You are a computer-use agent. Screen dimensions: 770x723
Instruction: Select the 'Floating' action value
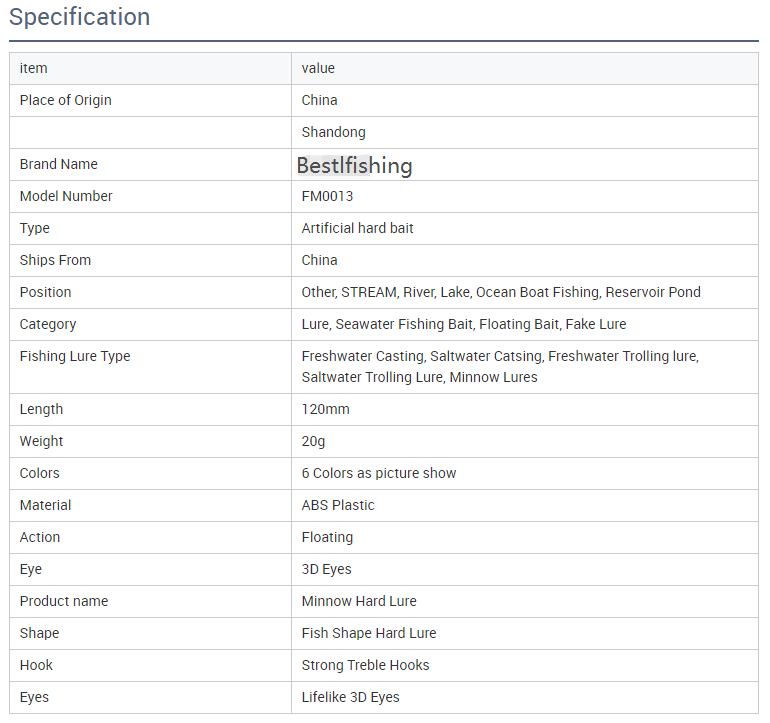tap(327, 537)
